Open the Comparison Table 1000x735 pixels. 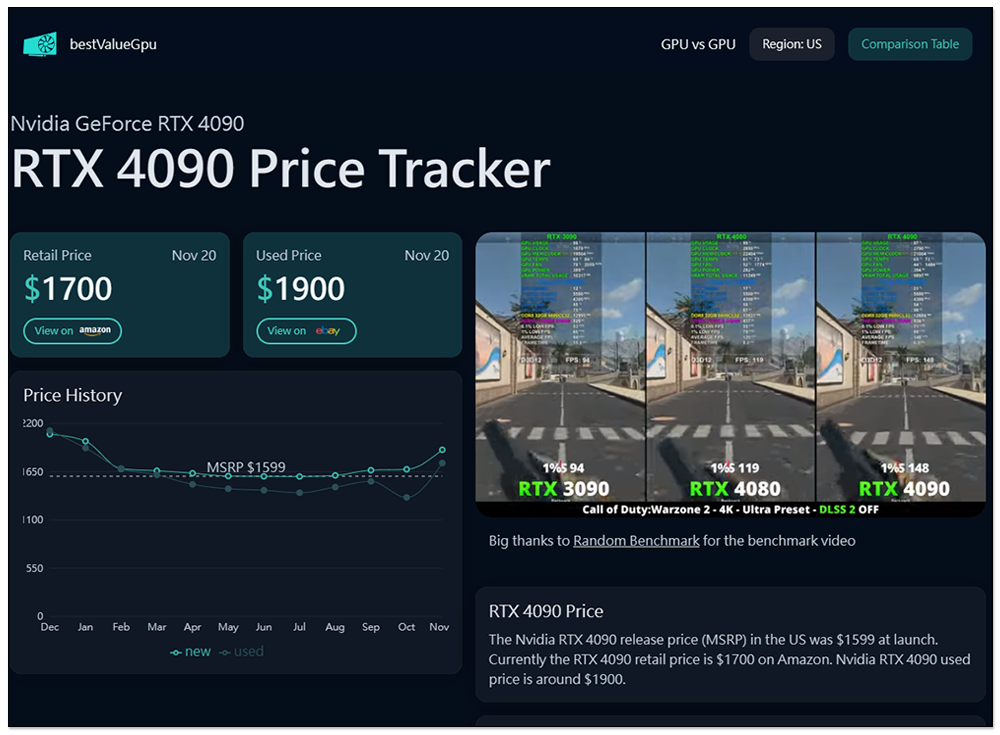point(910,44)
